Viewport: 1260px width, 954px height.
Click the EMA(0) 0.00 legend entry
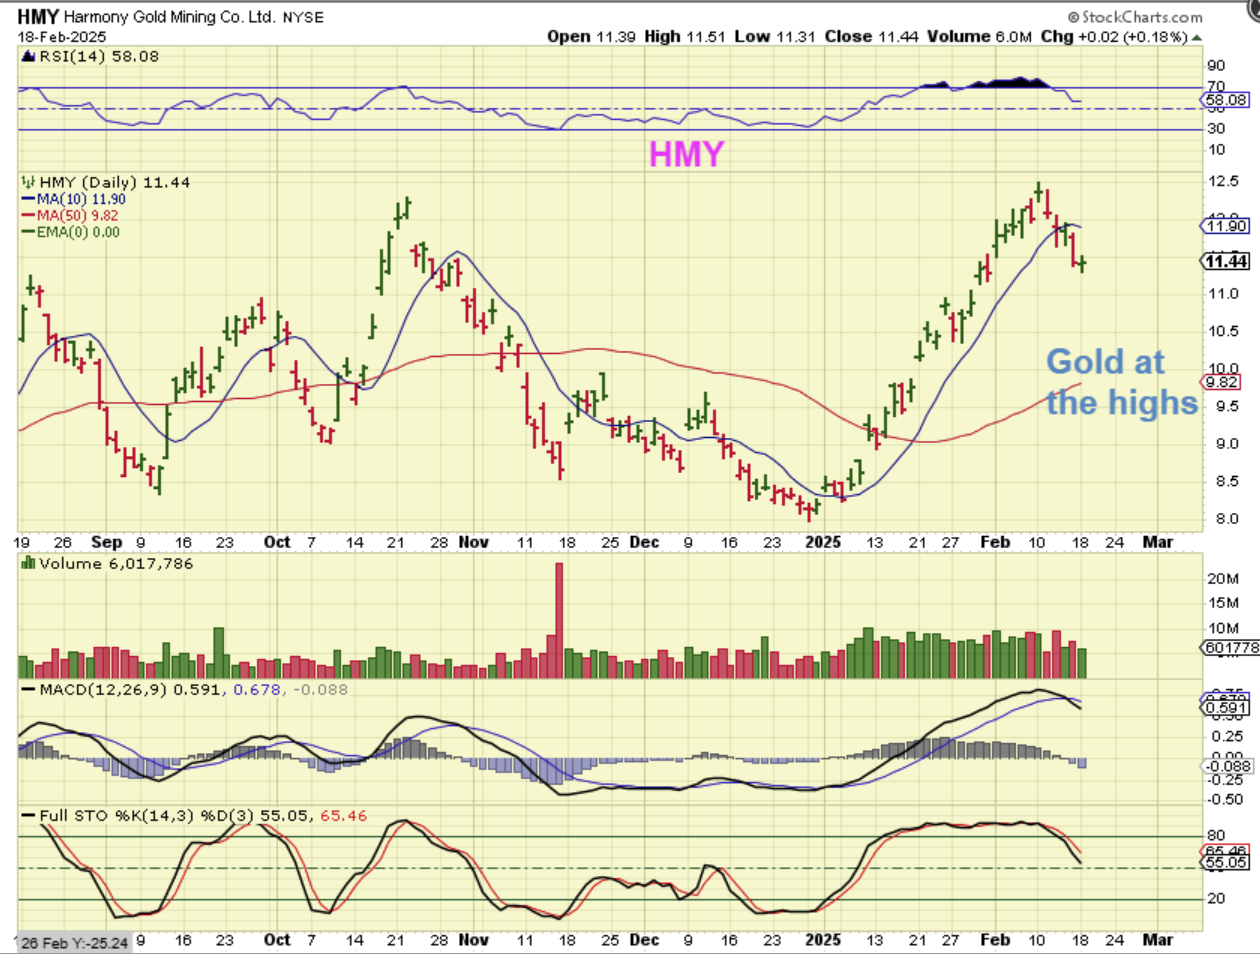point(79,232)
